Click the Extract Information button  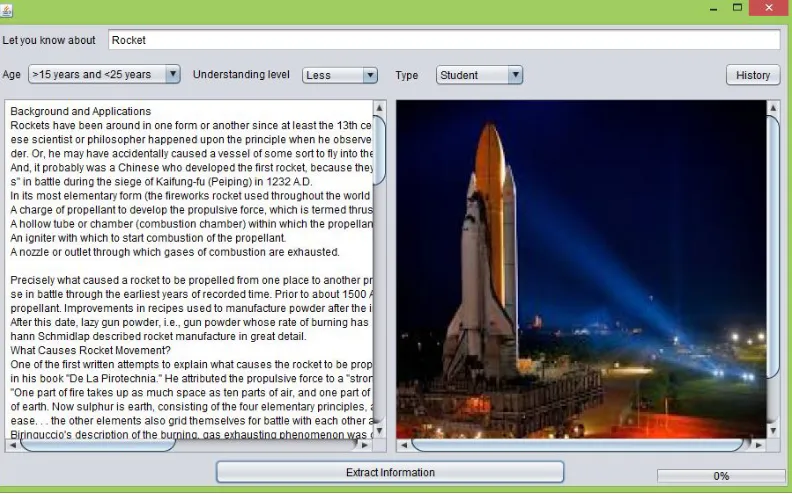[x=390, y=472]
